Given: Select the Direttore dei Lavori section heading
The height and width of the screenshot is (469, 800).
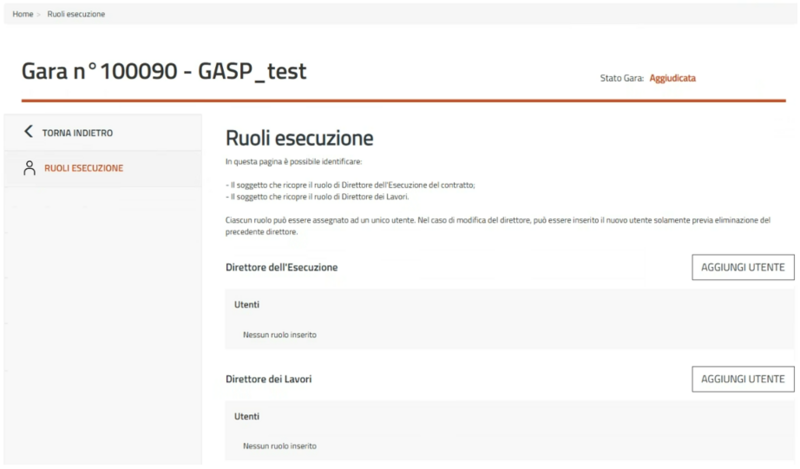Looking at the screenshot, I should point(275,380).
